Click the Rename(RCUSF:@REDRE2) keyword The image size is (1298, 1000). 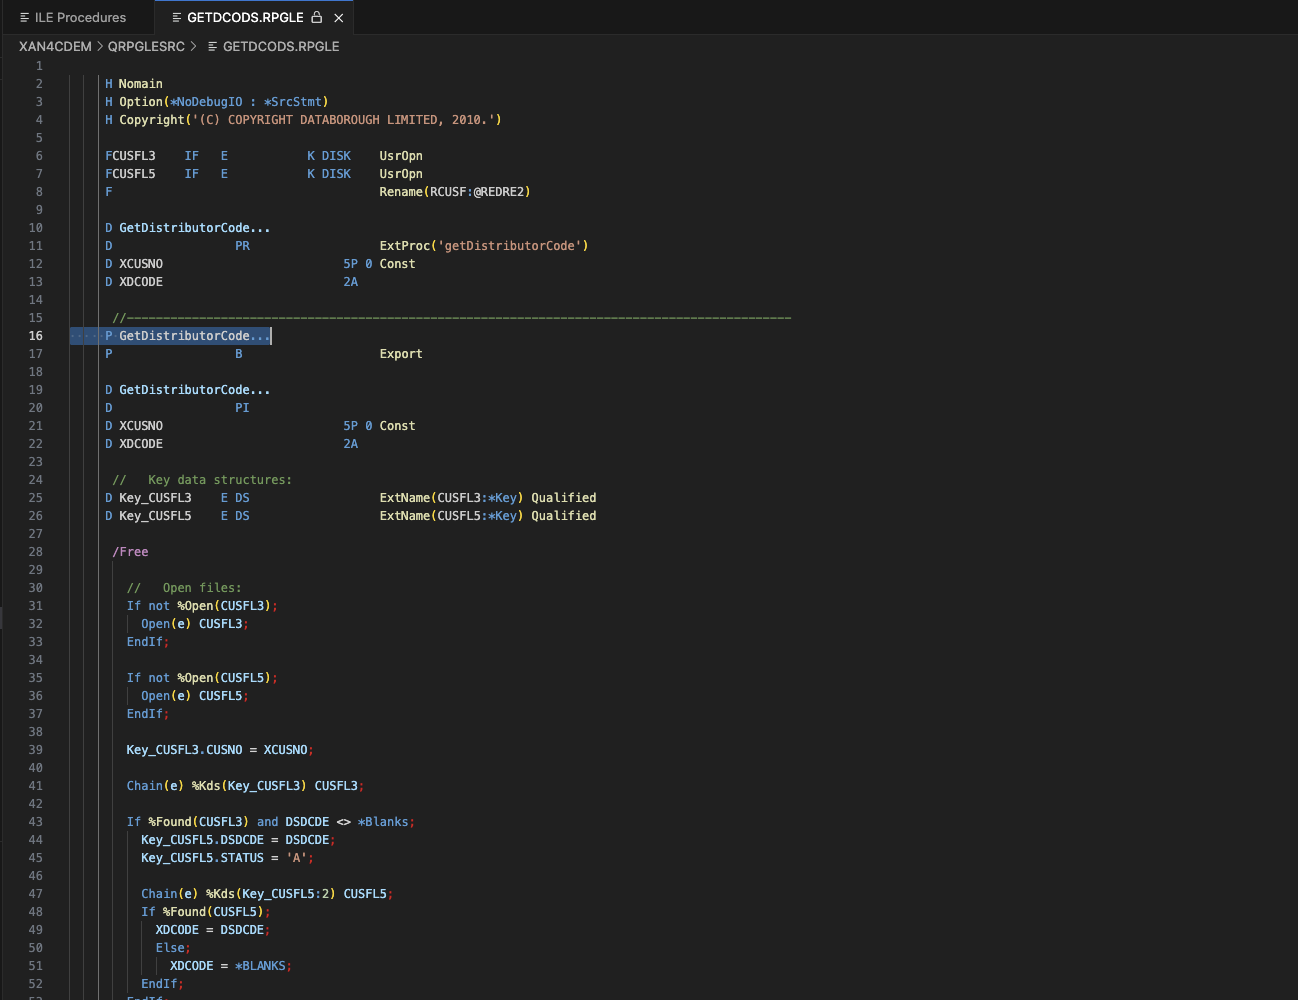pos(454,192)
